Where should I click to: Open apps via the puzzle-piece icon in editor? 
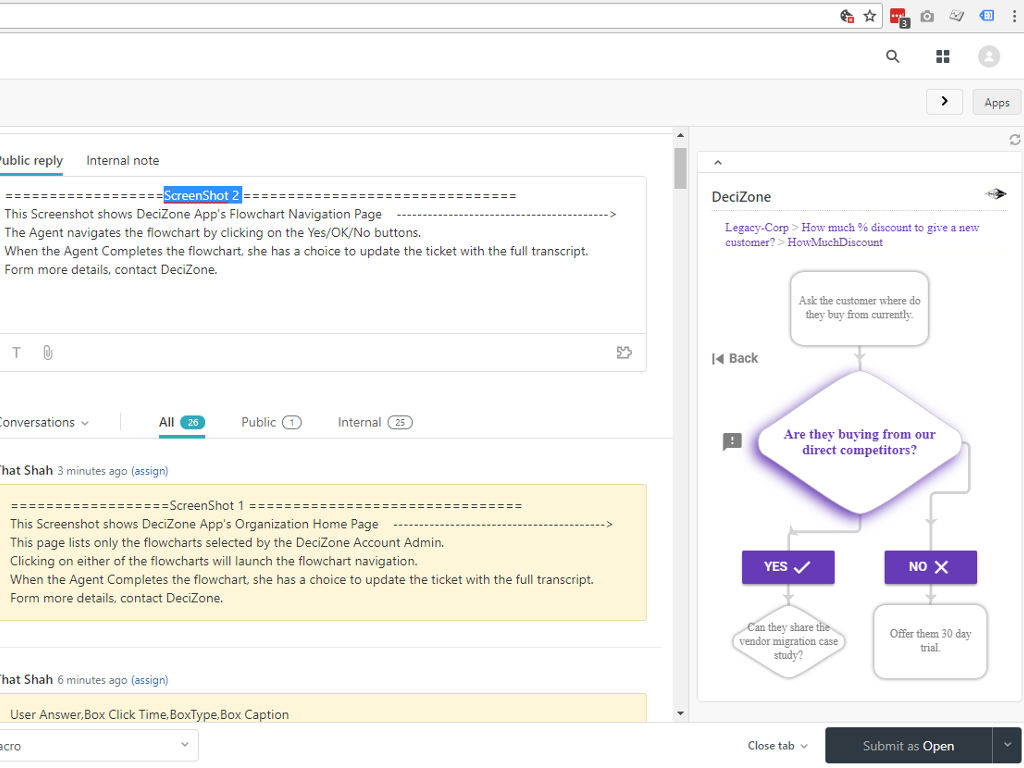624,352
